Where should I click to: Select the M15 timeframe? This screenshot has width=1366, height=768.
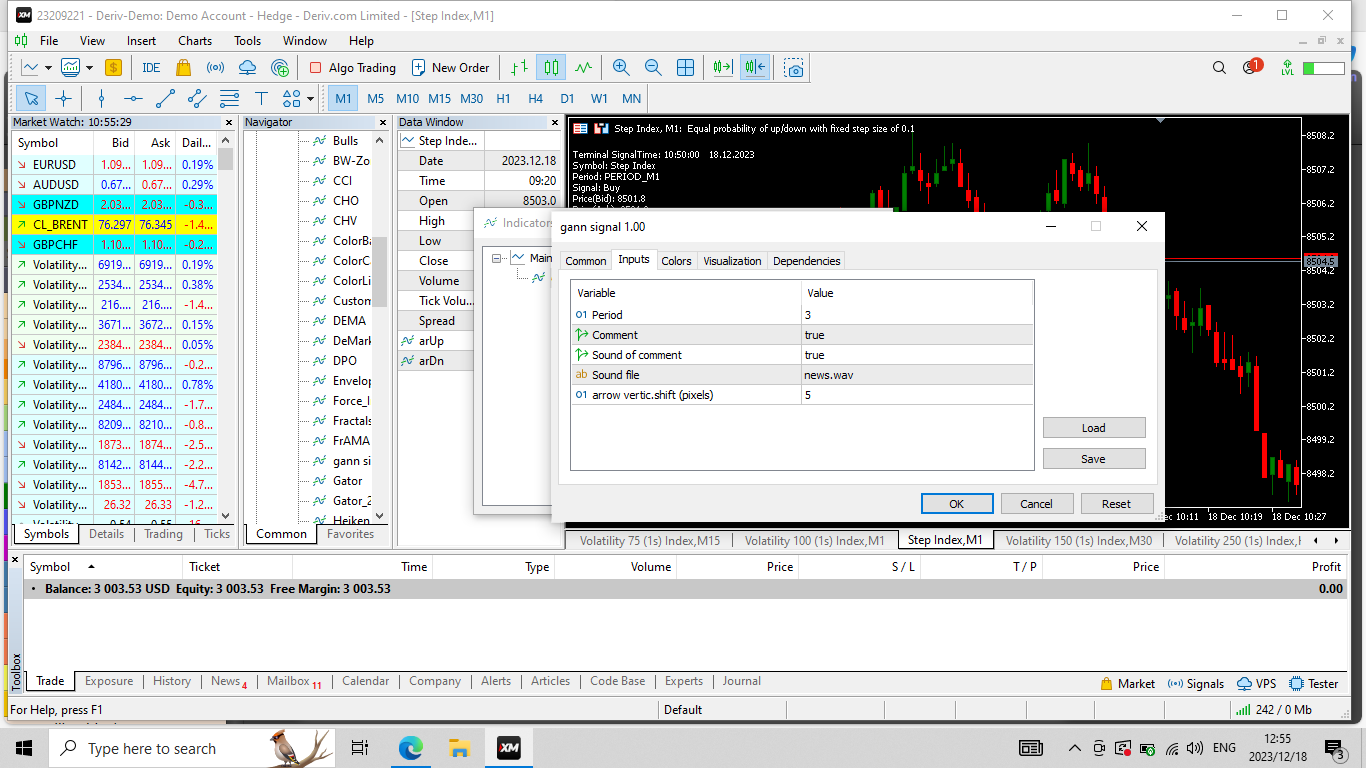point(439,98)
